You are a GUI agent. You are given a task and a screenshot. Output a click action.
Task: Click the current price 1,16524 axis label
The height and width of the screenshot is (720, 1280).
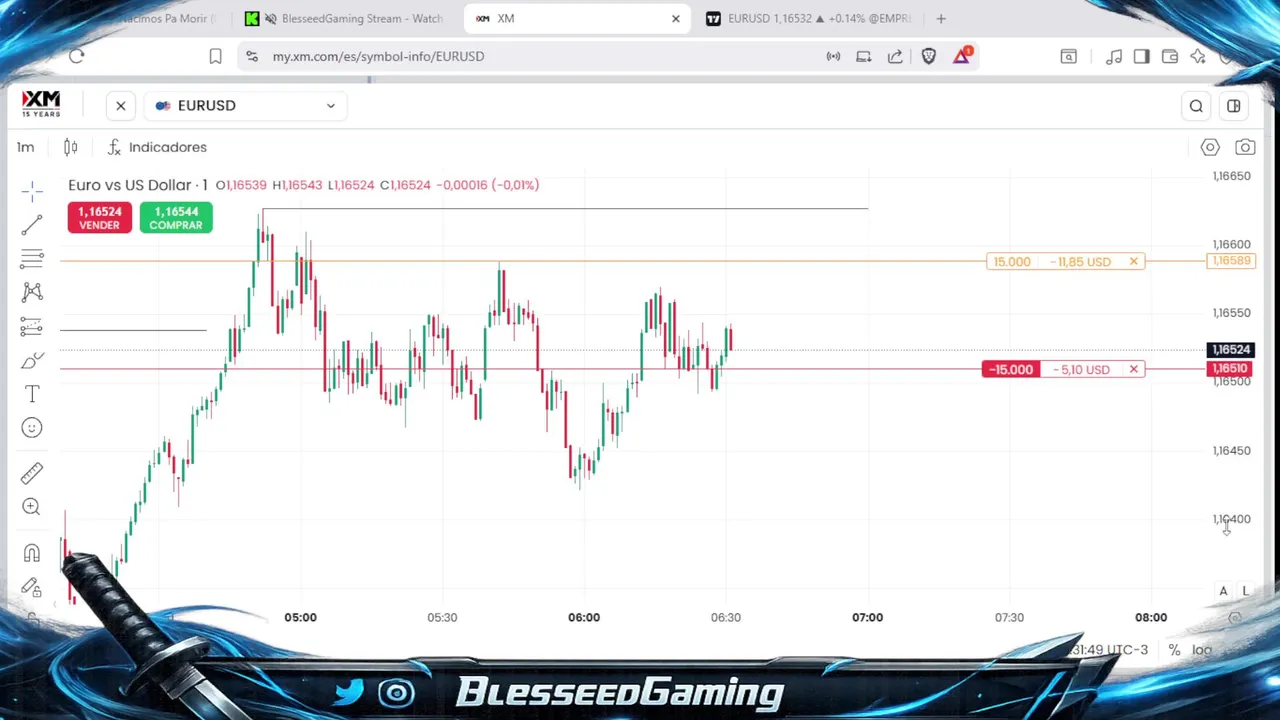(x=1230, y=349)
